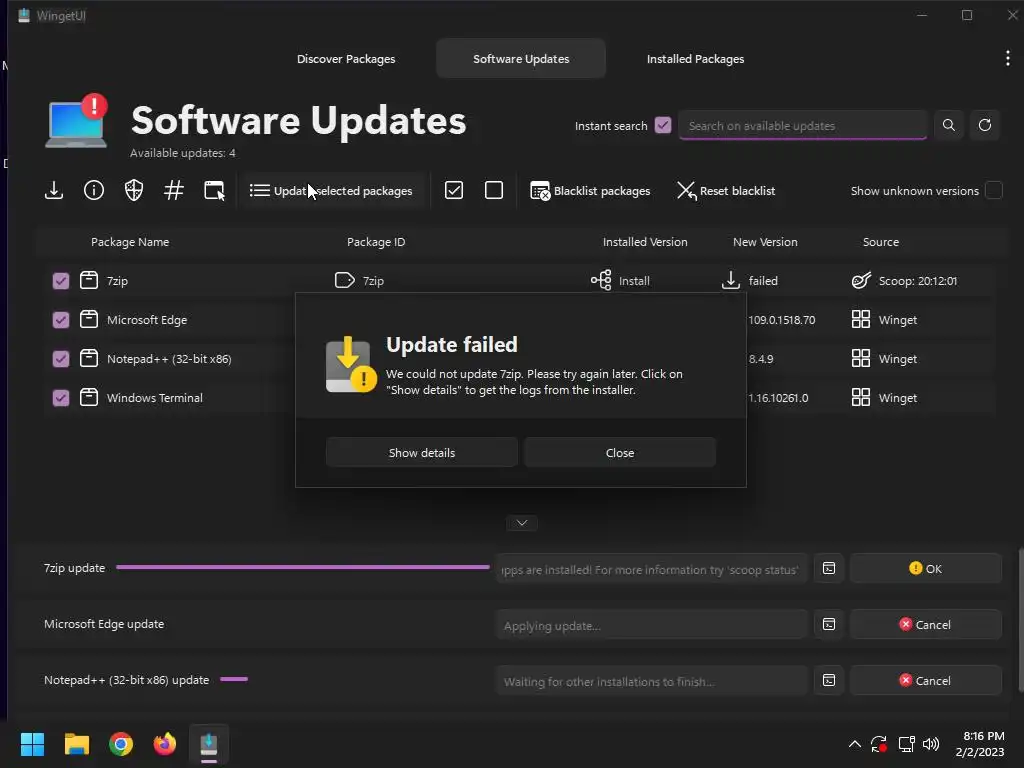Click the run as administrator shield icon
Image resolution: width=1024 pixels, height=768 pixels.
coord(134,191)
